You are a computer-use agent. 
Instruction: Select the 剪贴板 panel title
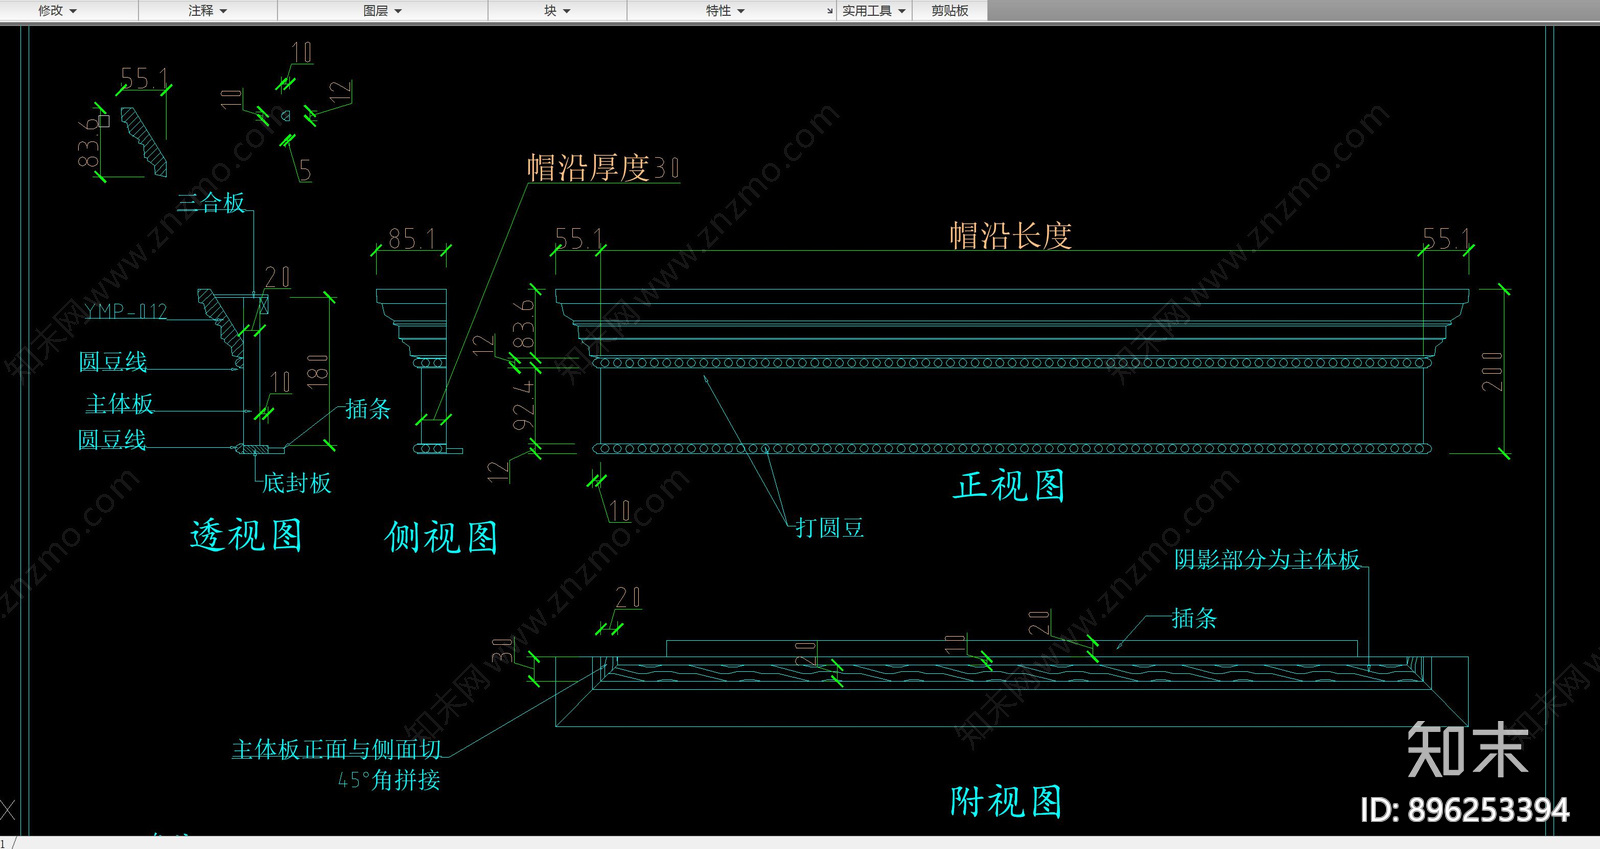click(950, 11)
